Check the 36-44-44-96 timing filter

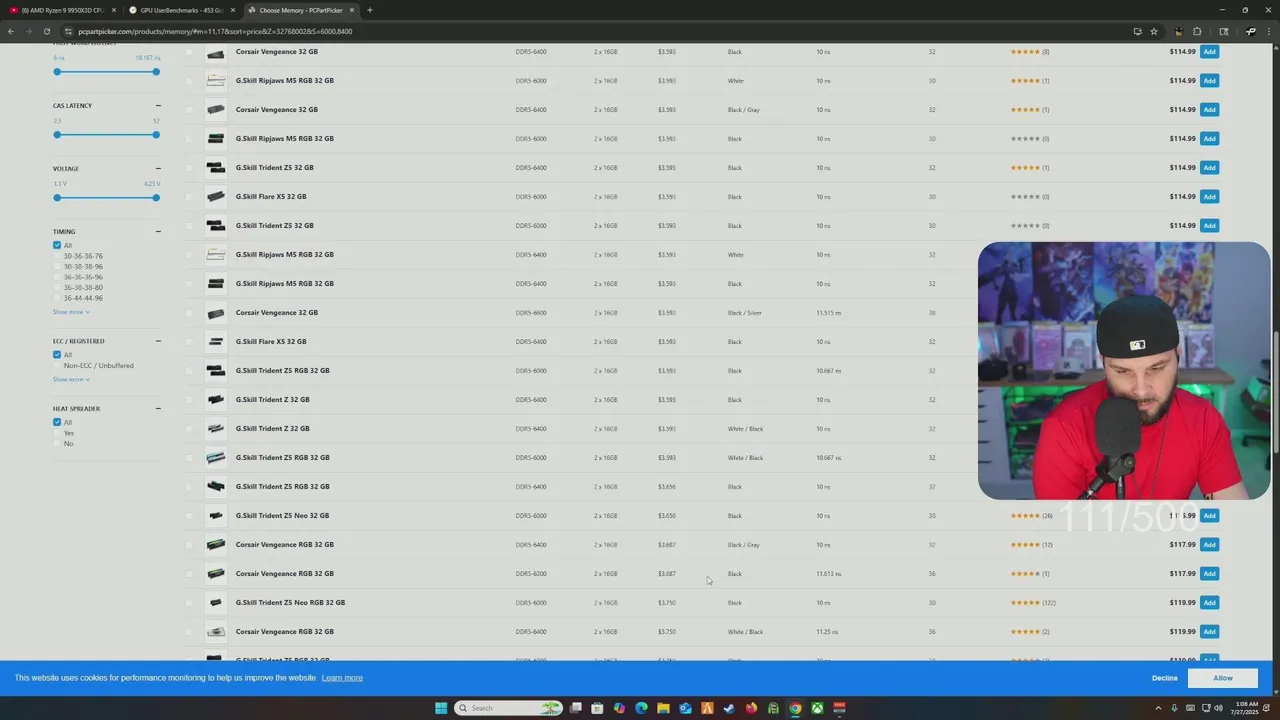click(57, 298)
